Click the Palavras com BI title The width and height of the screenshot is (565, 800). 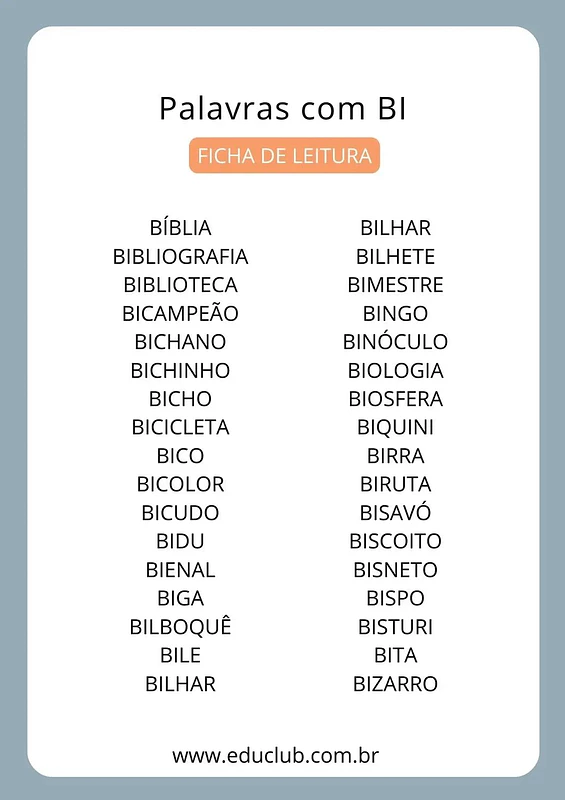click(283, 108)
